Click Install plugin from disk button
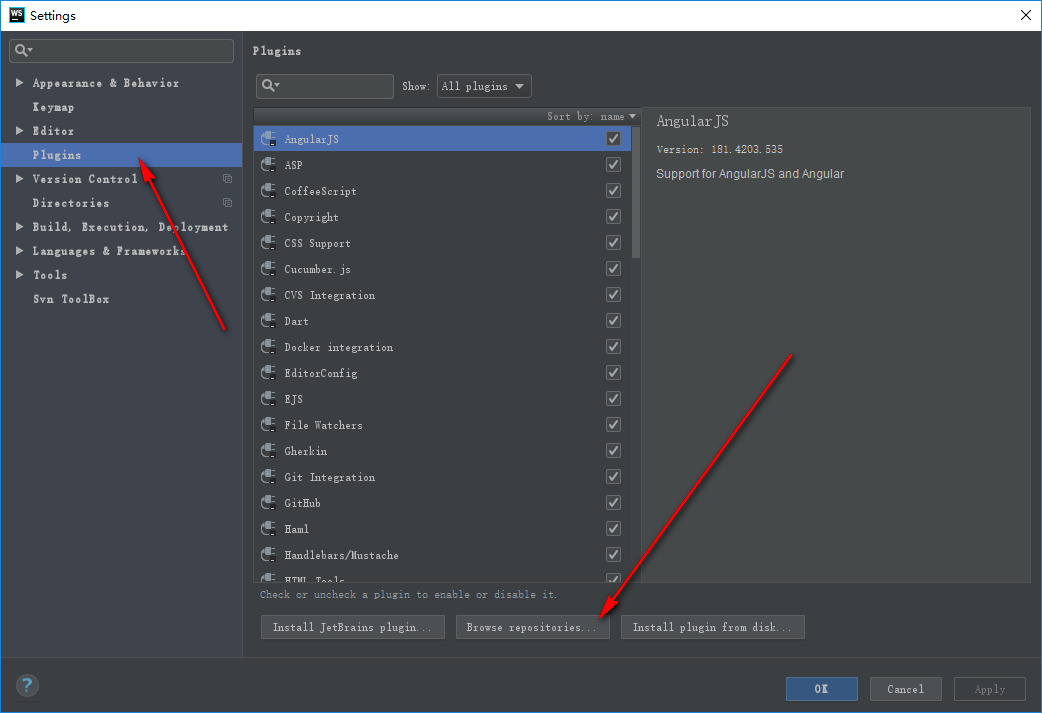The height and width of the screenshot is (713, 1042). click(x=712, y=627)
